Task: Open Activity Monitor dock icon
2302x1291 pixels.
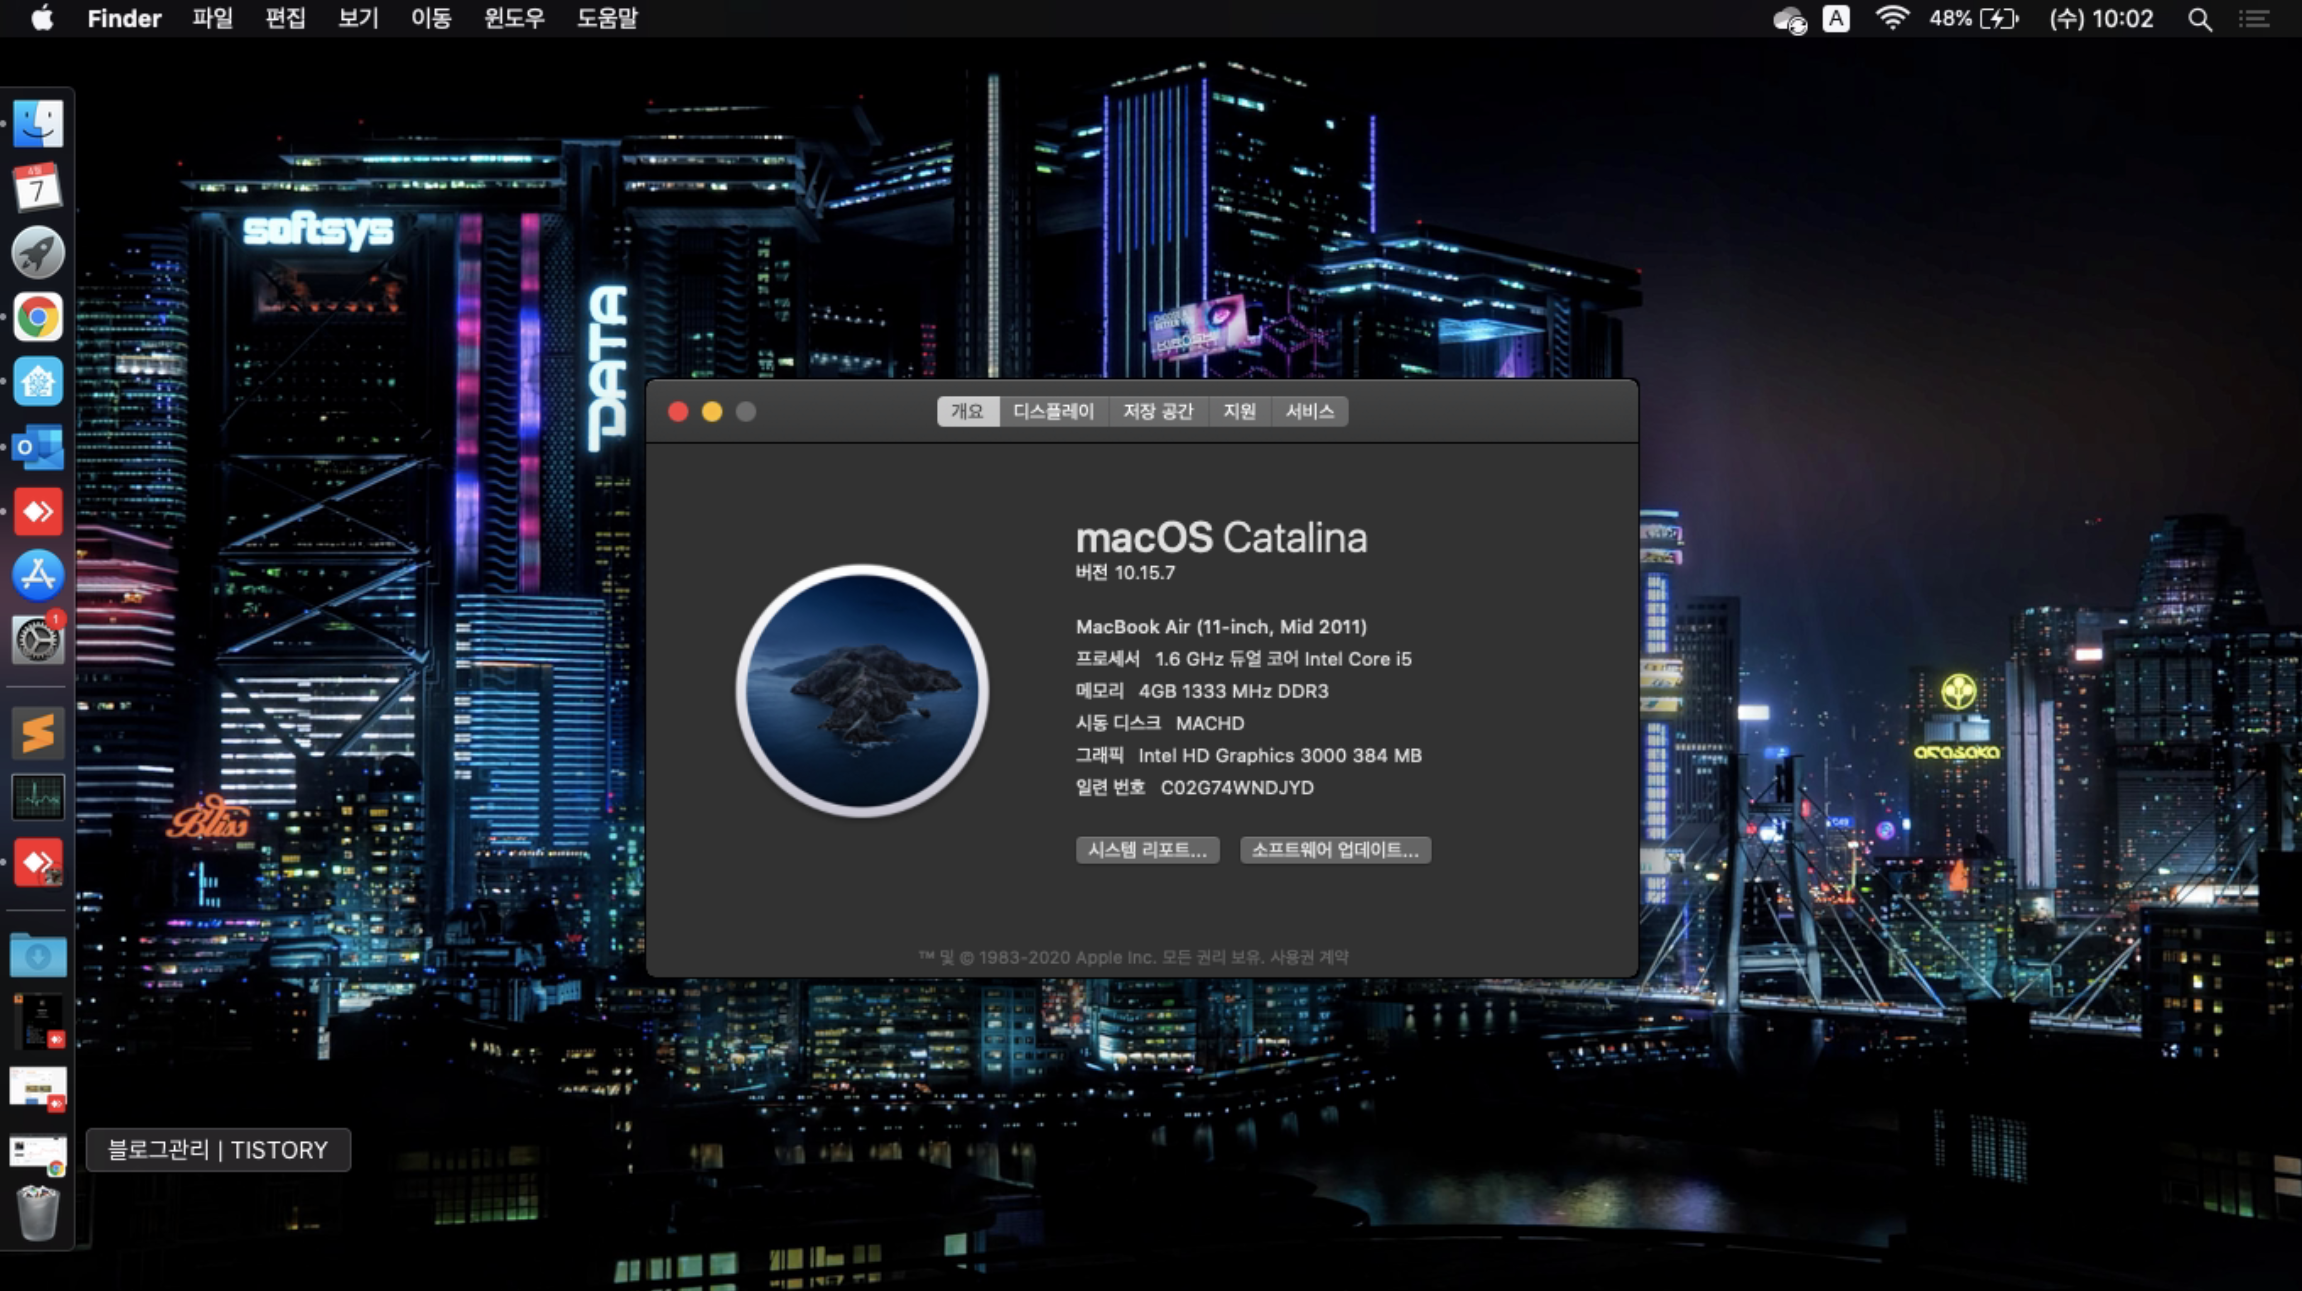Action: [x=38, y=797]
